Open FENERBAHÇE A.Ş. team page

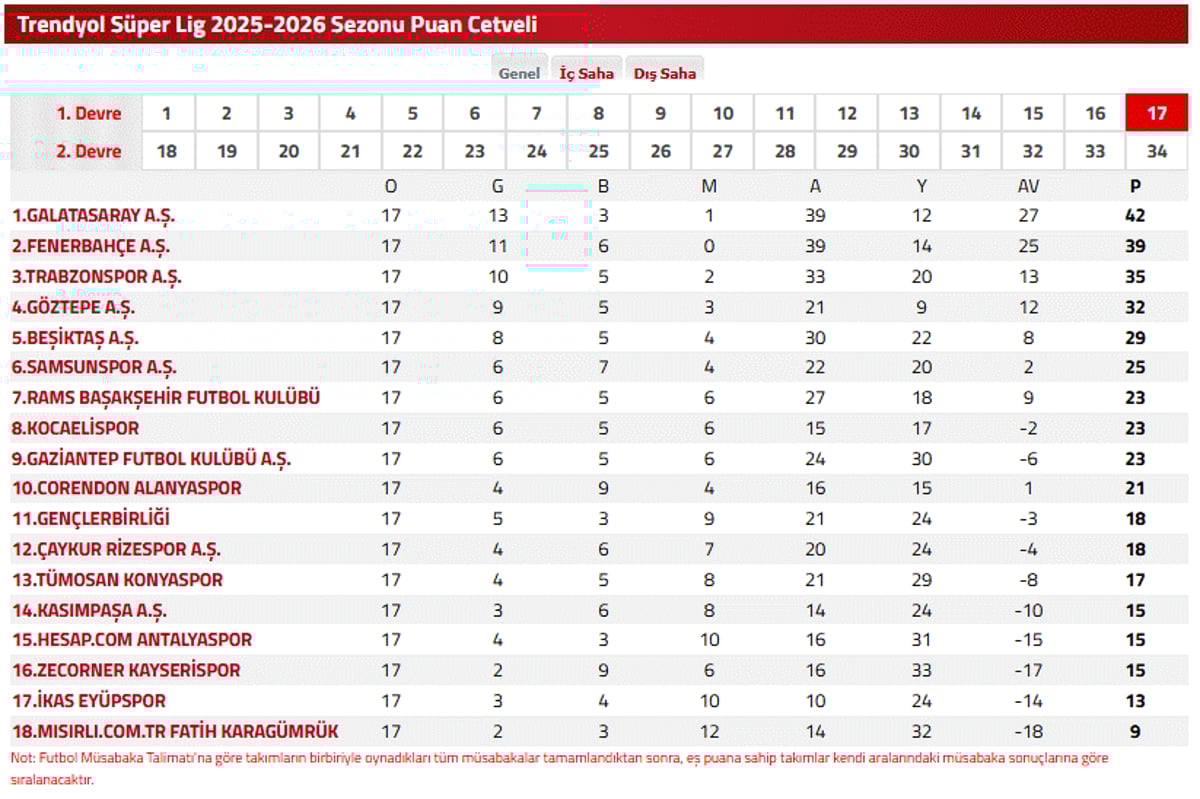91,246
